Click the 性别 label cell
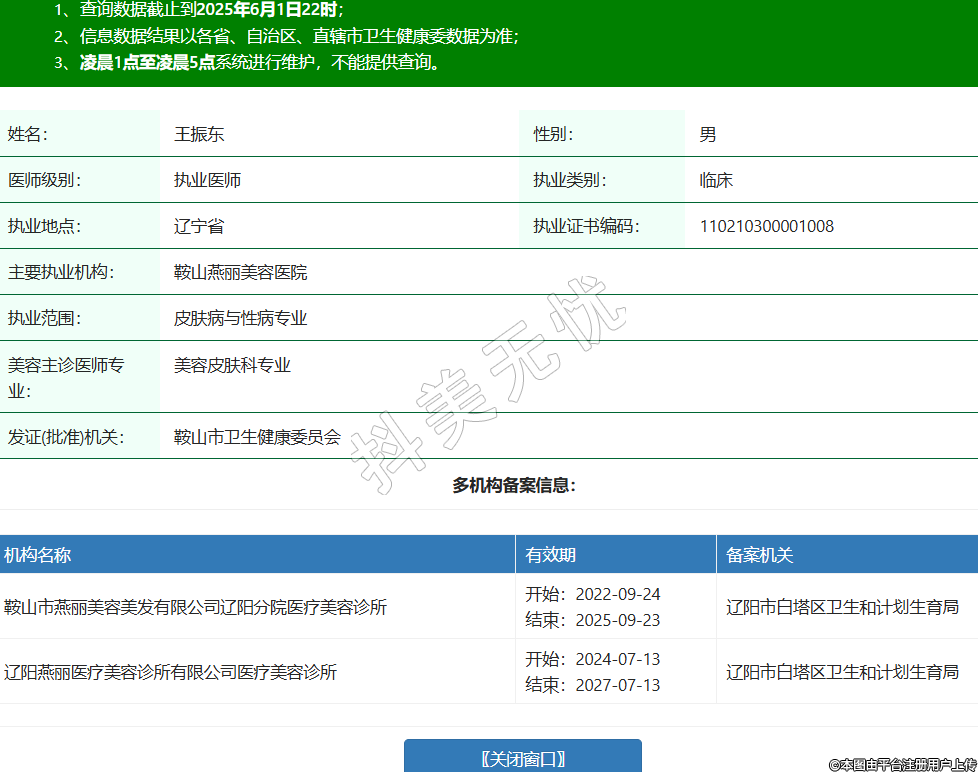This screenshot has height=772, width=978. [x=553, y=134]
